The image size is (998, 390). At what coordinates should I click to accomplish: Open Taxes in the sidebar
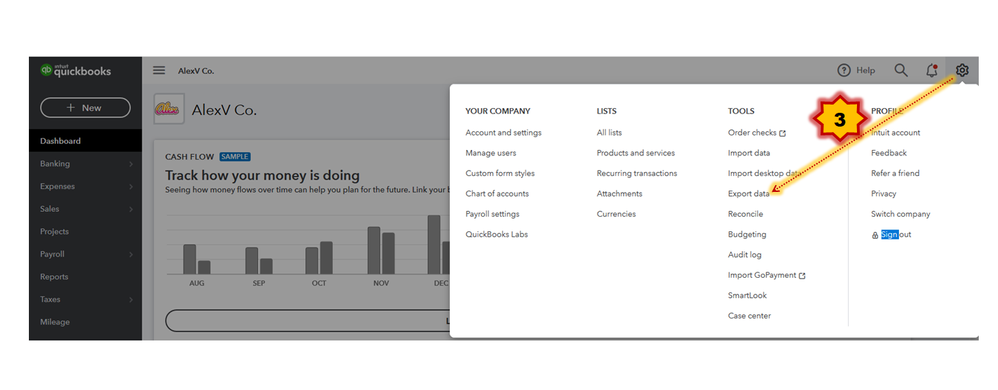click(50, 299)
